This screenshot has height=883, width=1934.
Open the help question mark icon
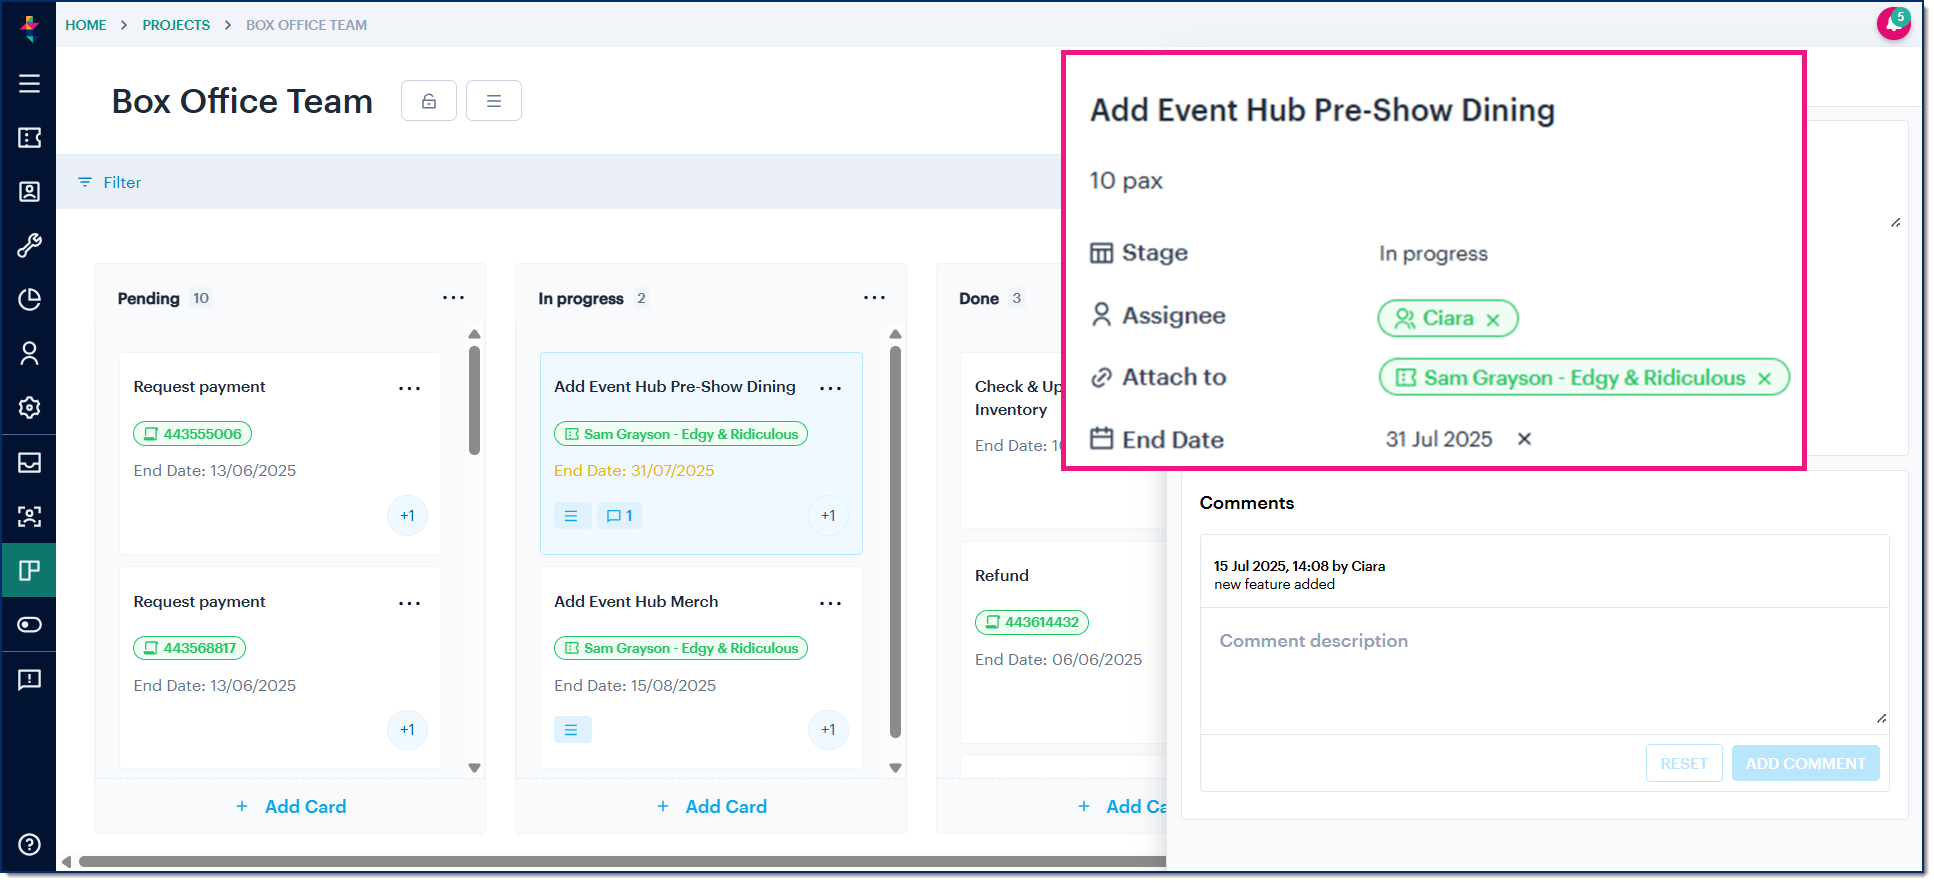click(29, 844)
